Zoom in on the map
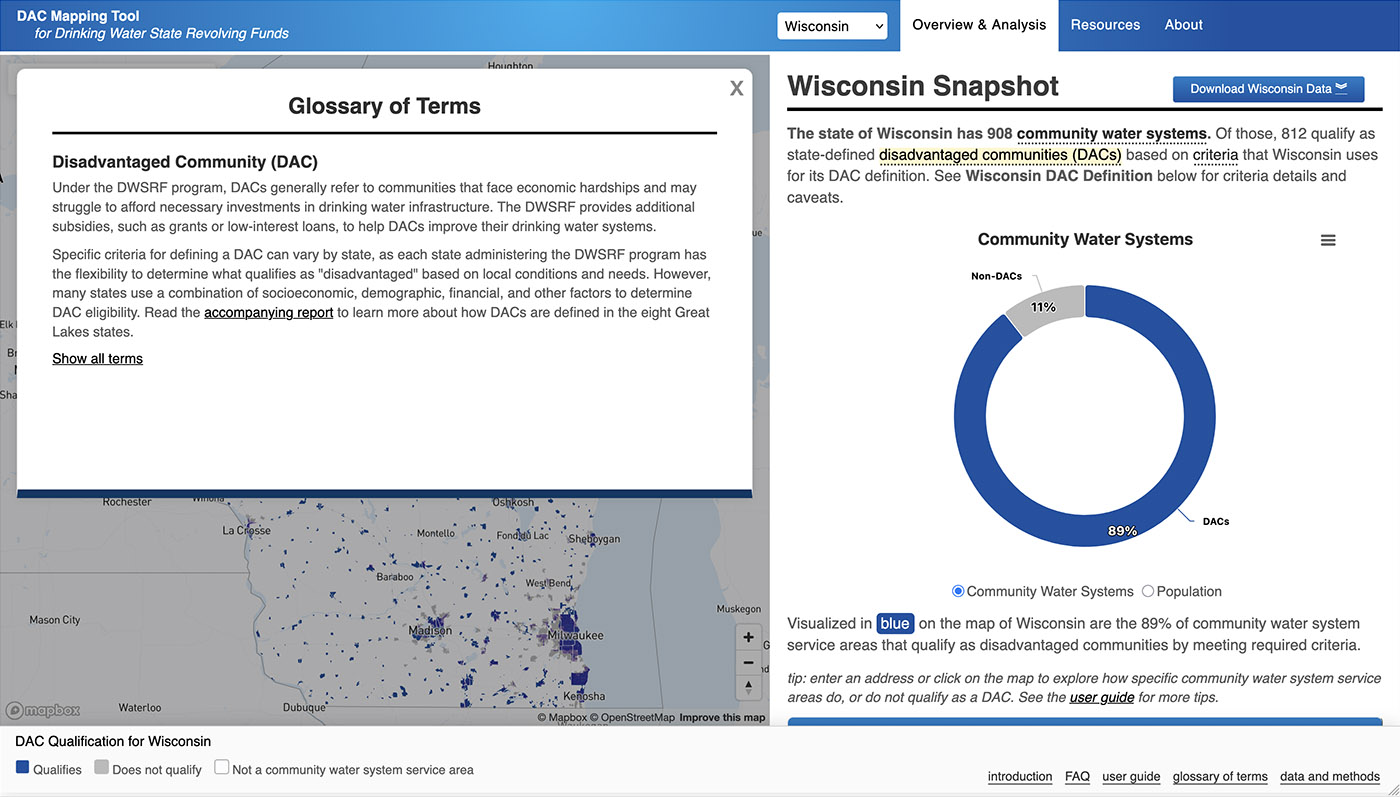 (748, 638)
